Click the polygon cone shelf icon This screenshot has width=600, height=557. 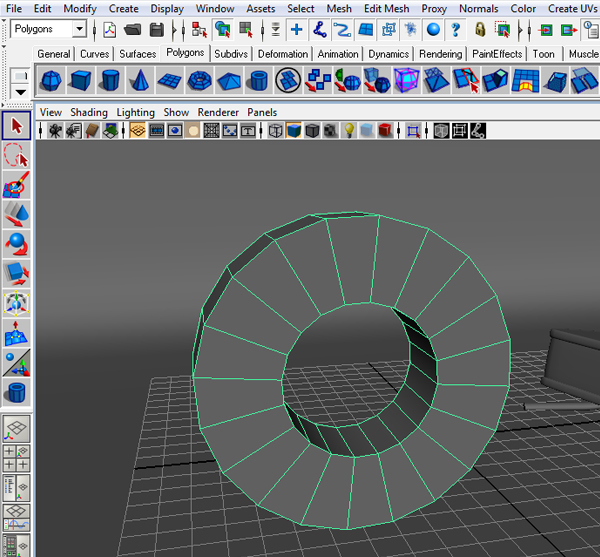tap(141, 80)
